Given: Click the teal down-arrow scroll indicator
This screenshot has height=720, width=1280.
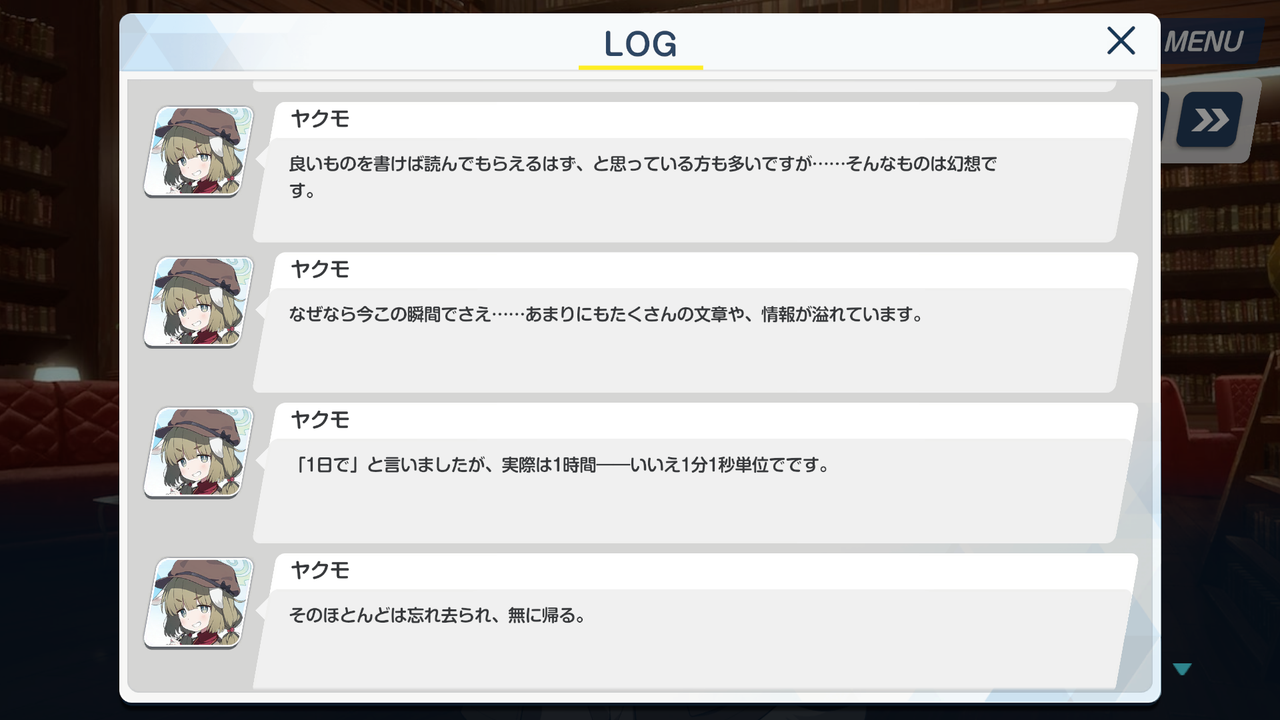Looking at the screenshot, I should click(x=1183, y=669).
